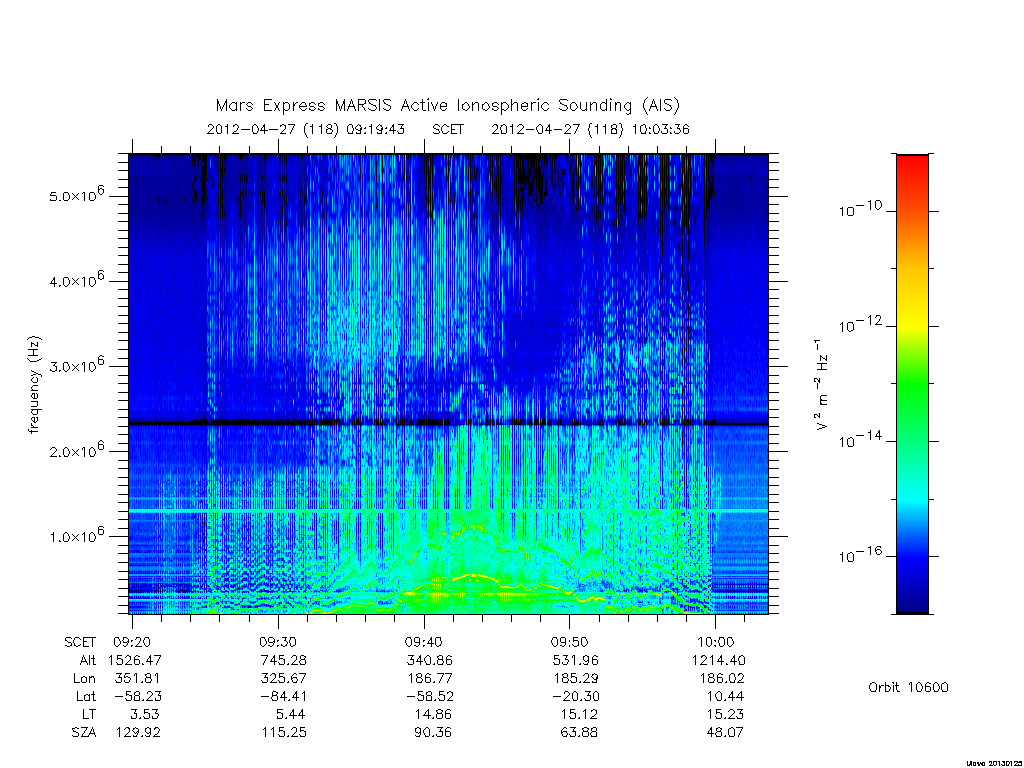The height and width of the screenshot is (768, 1024).
Task: Click the 2.0x10^6 frequency tick label
Action: (76, 449)
